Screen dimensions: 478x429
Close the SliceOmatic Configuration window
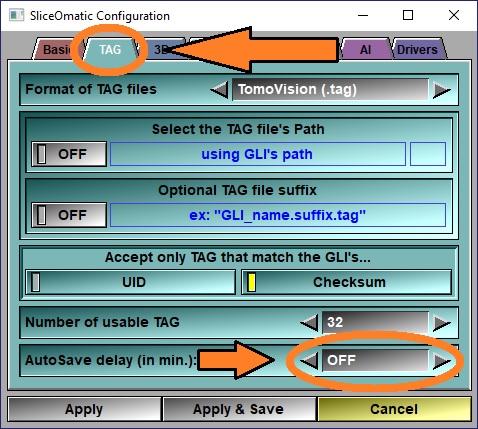pos(454,15)
